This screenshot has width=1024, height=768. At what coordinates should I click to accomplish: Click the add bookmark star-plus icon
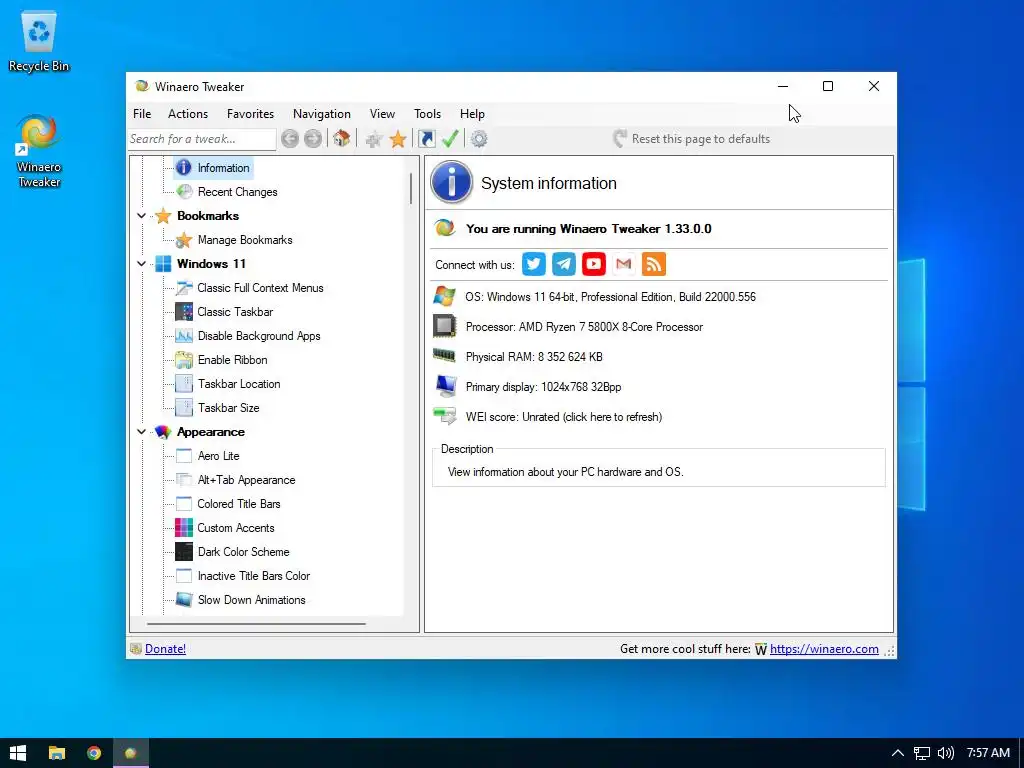click(x=374, y=139)
